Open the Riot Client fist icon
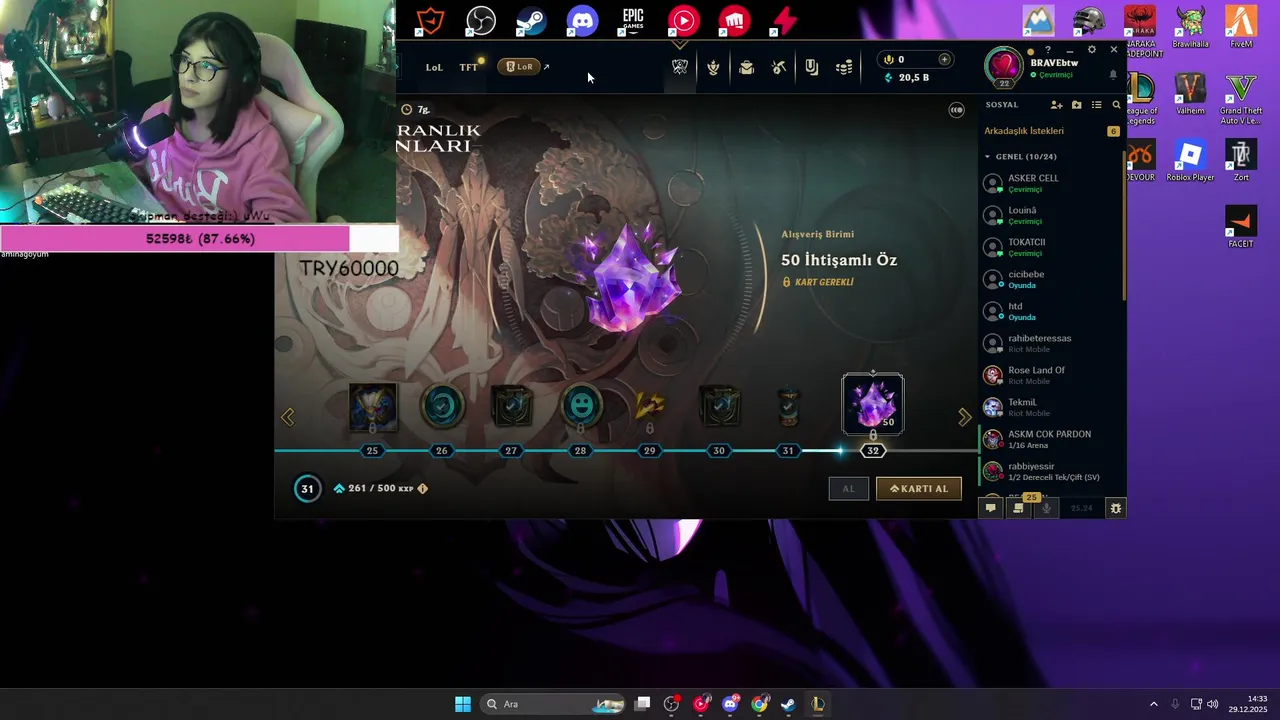 pyautogui.click(x=735, y=20)
